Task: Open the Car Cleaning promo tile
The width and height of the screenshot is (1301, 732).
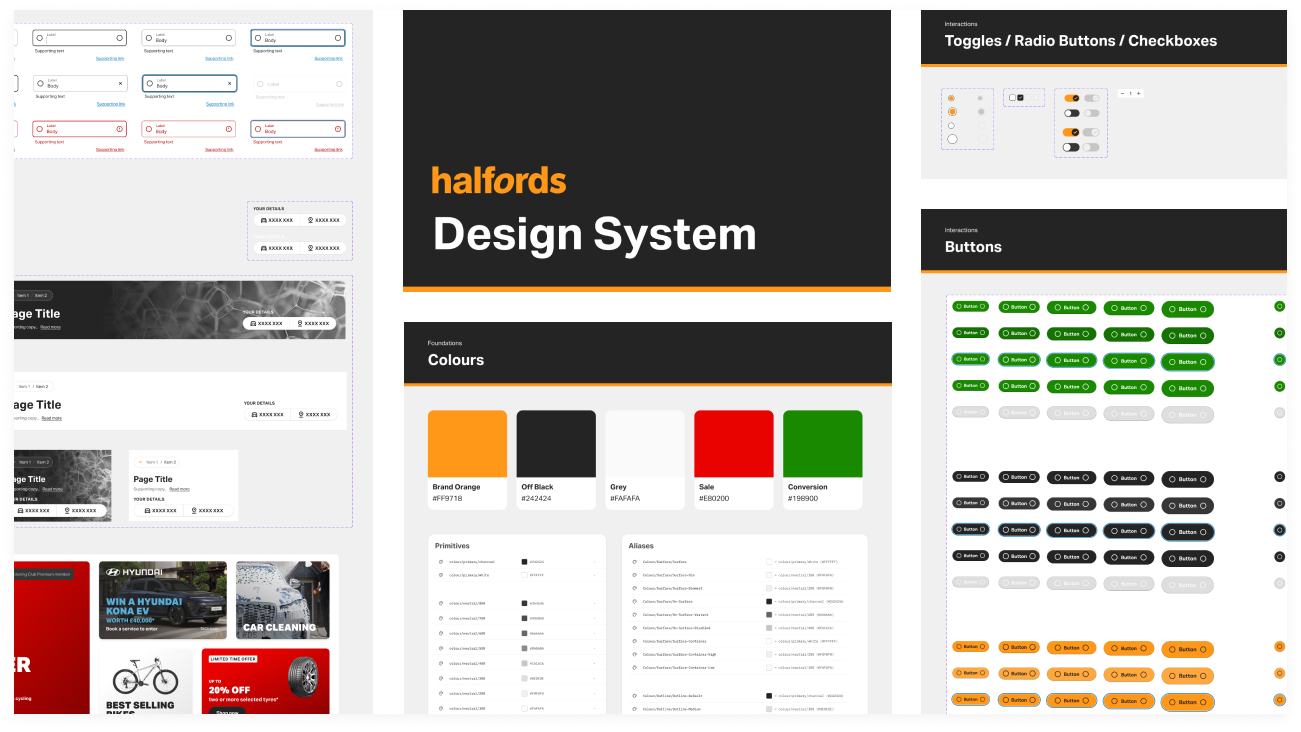Action: 282,600
